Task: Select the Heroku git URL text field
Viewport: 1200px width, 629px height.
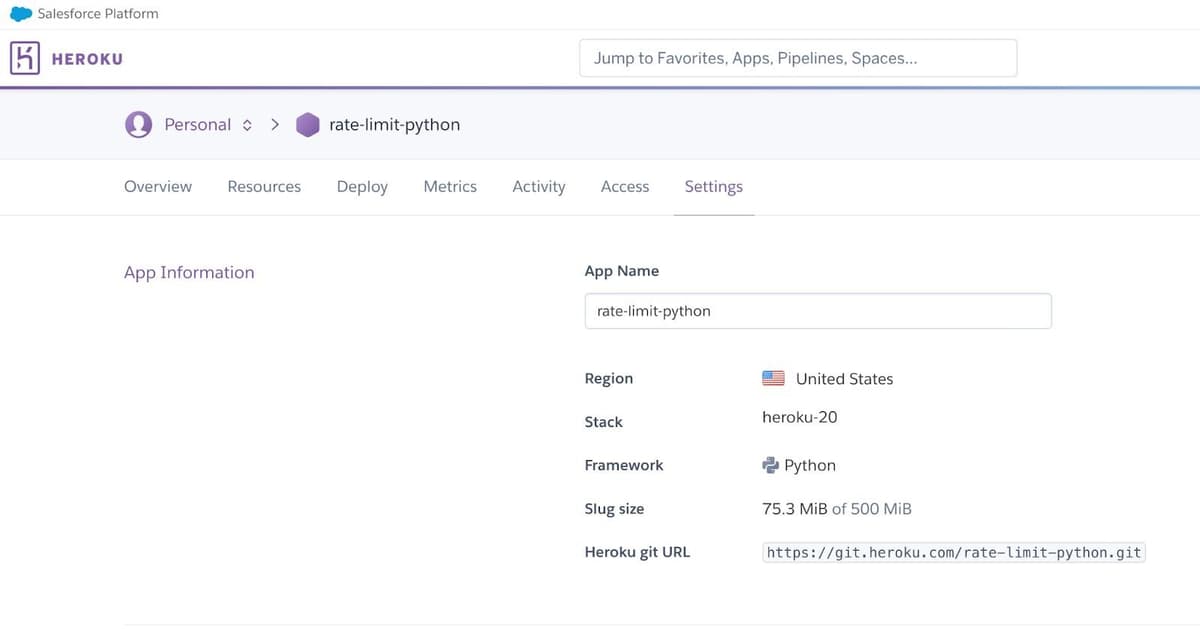Action: [953, 551]
